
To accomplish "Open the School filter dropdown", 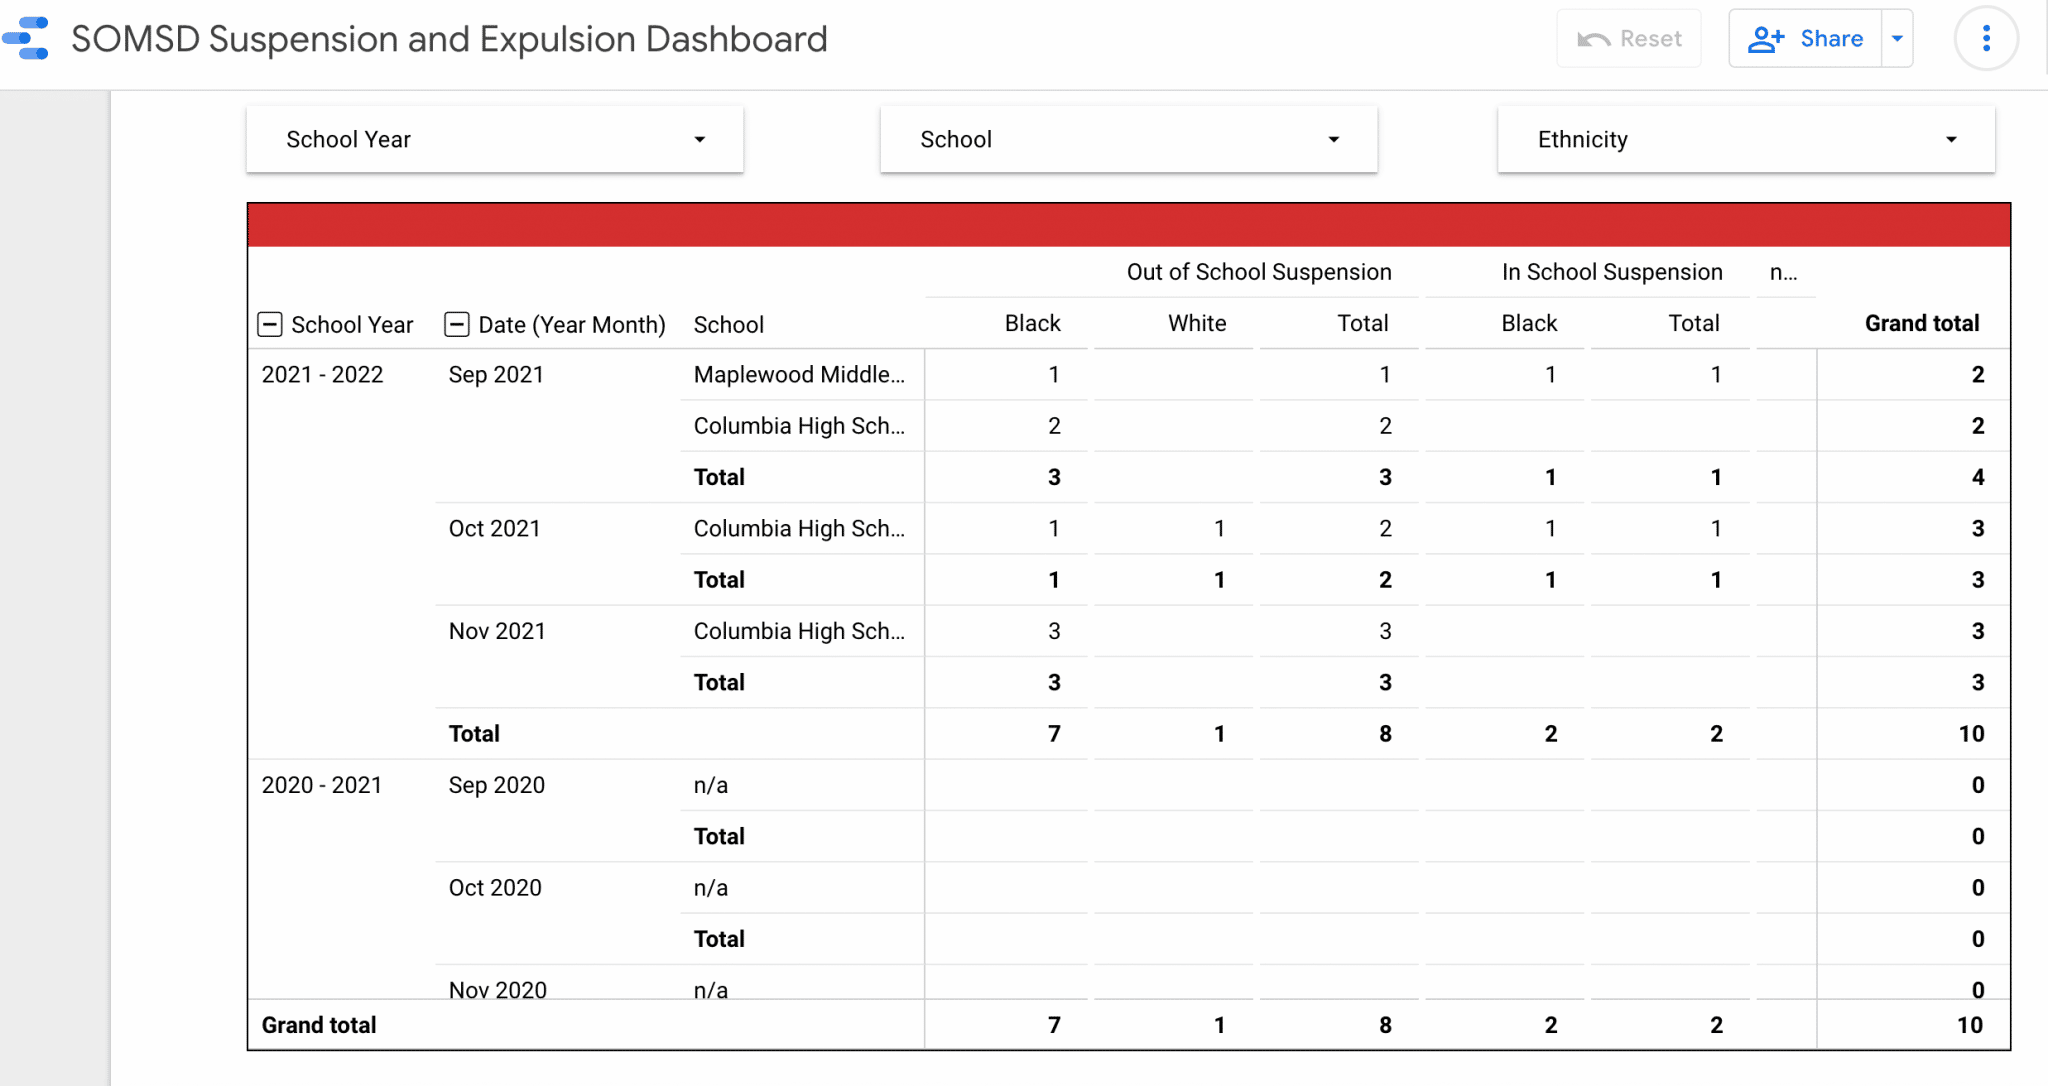I will pyautogui.click(x=1128, y=139).
